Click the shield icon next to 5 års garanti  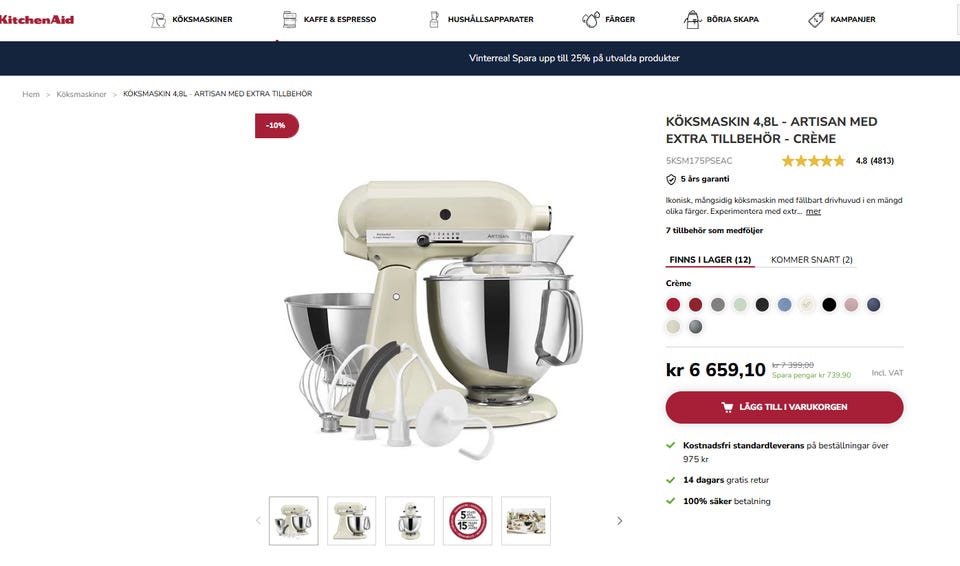click(x=671, y=179)
